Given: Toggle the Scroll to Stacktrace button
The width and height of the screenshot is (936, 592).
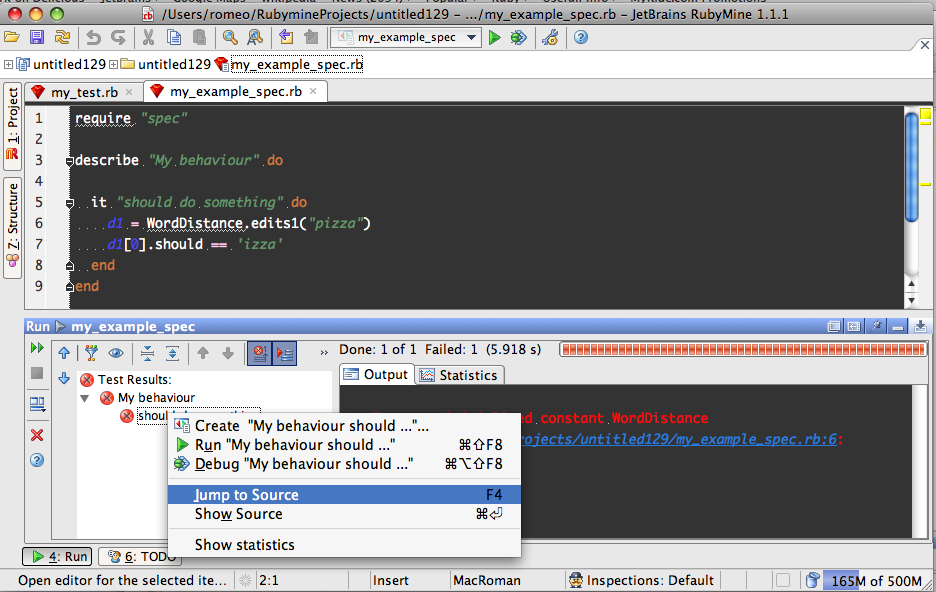Looking at the screenshot, I should point(284,353).
